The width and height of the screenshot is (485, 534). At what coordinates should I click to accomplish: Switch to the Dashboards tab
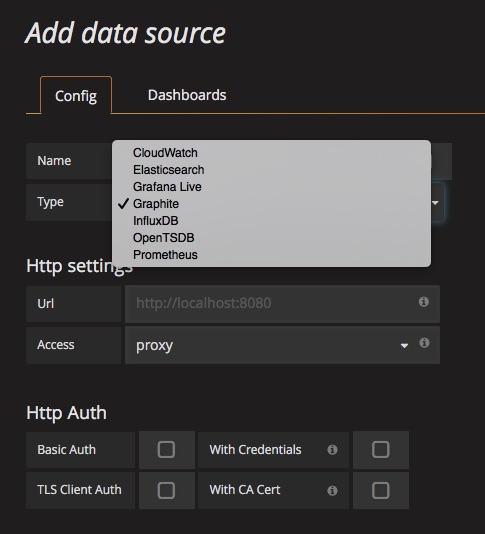(187, 95)
